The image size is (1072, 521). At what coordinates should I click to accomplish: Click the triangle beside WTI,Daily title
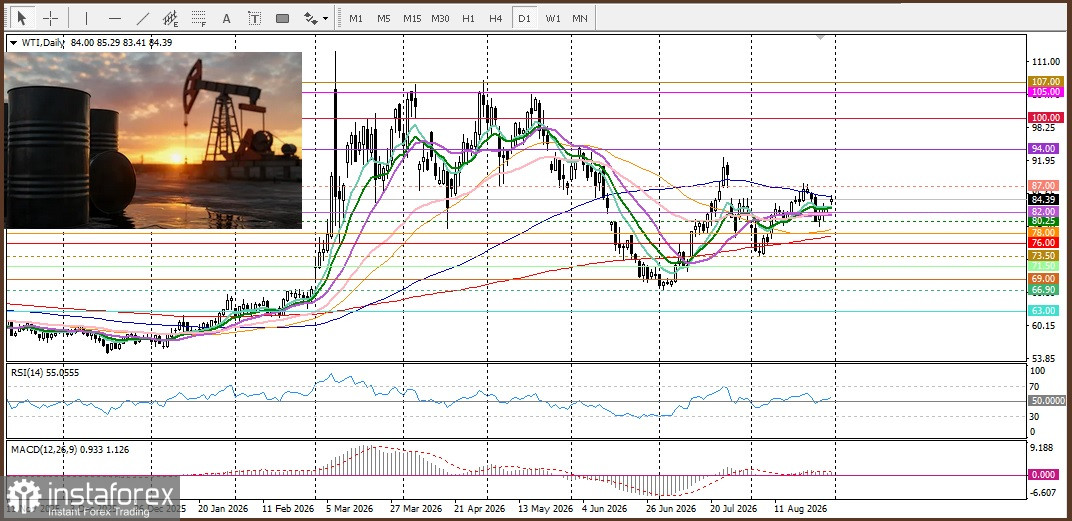coord(14,43)
